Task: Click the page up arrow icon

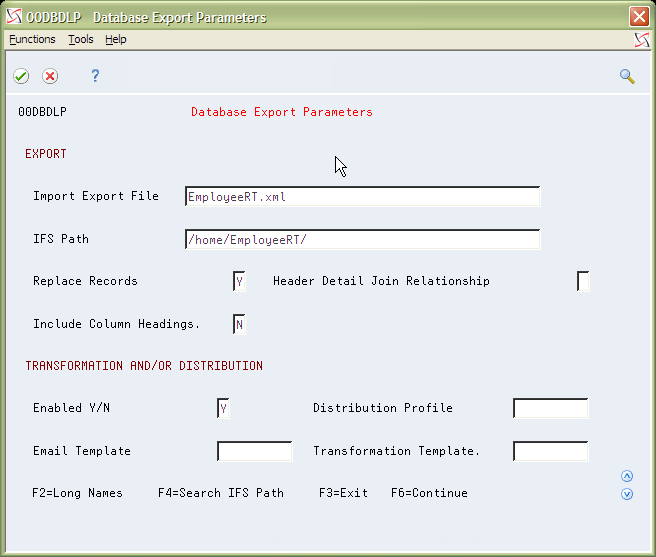Action: click(x=627, y=476)
